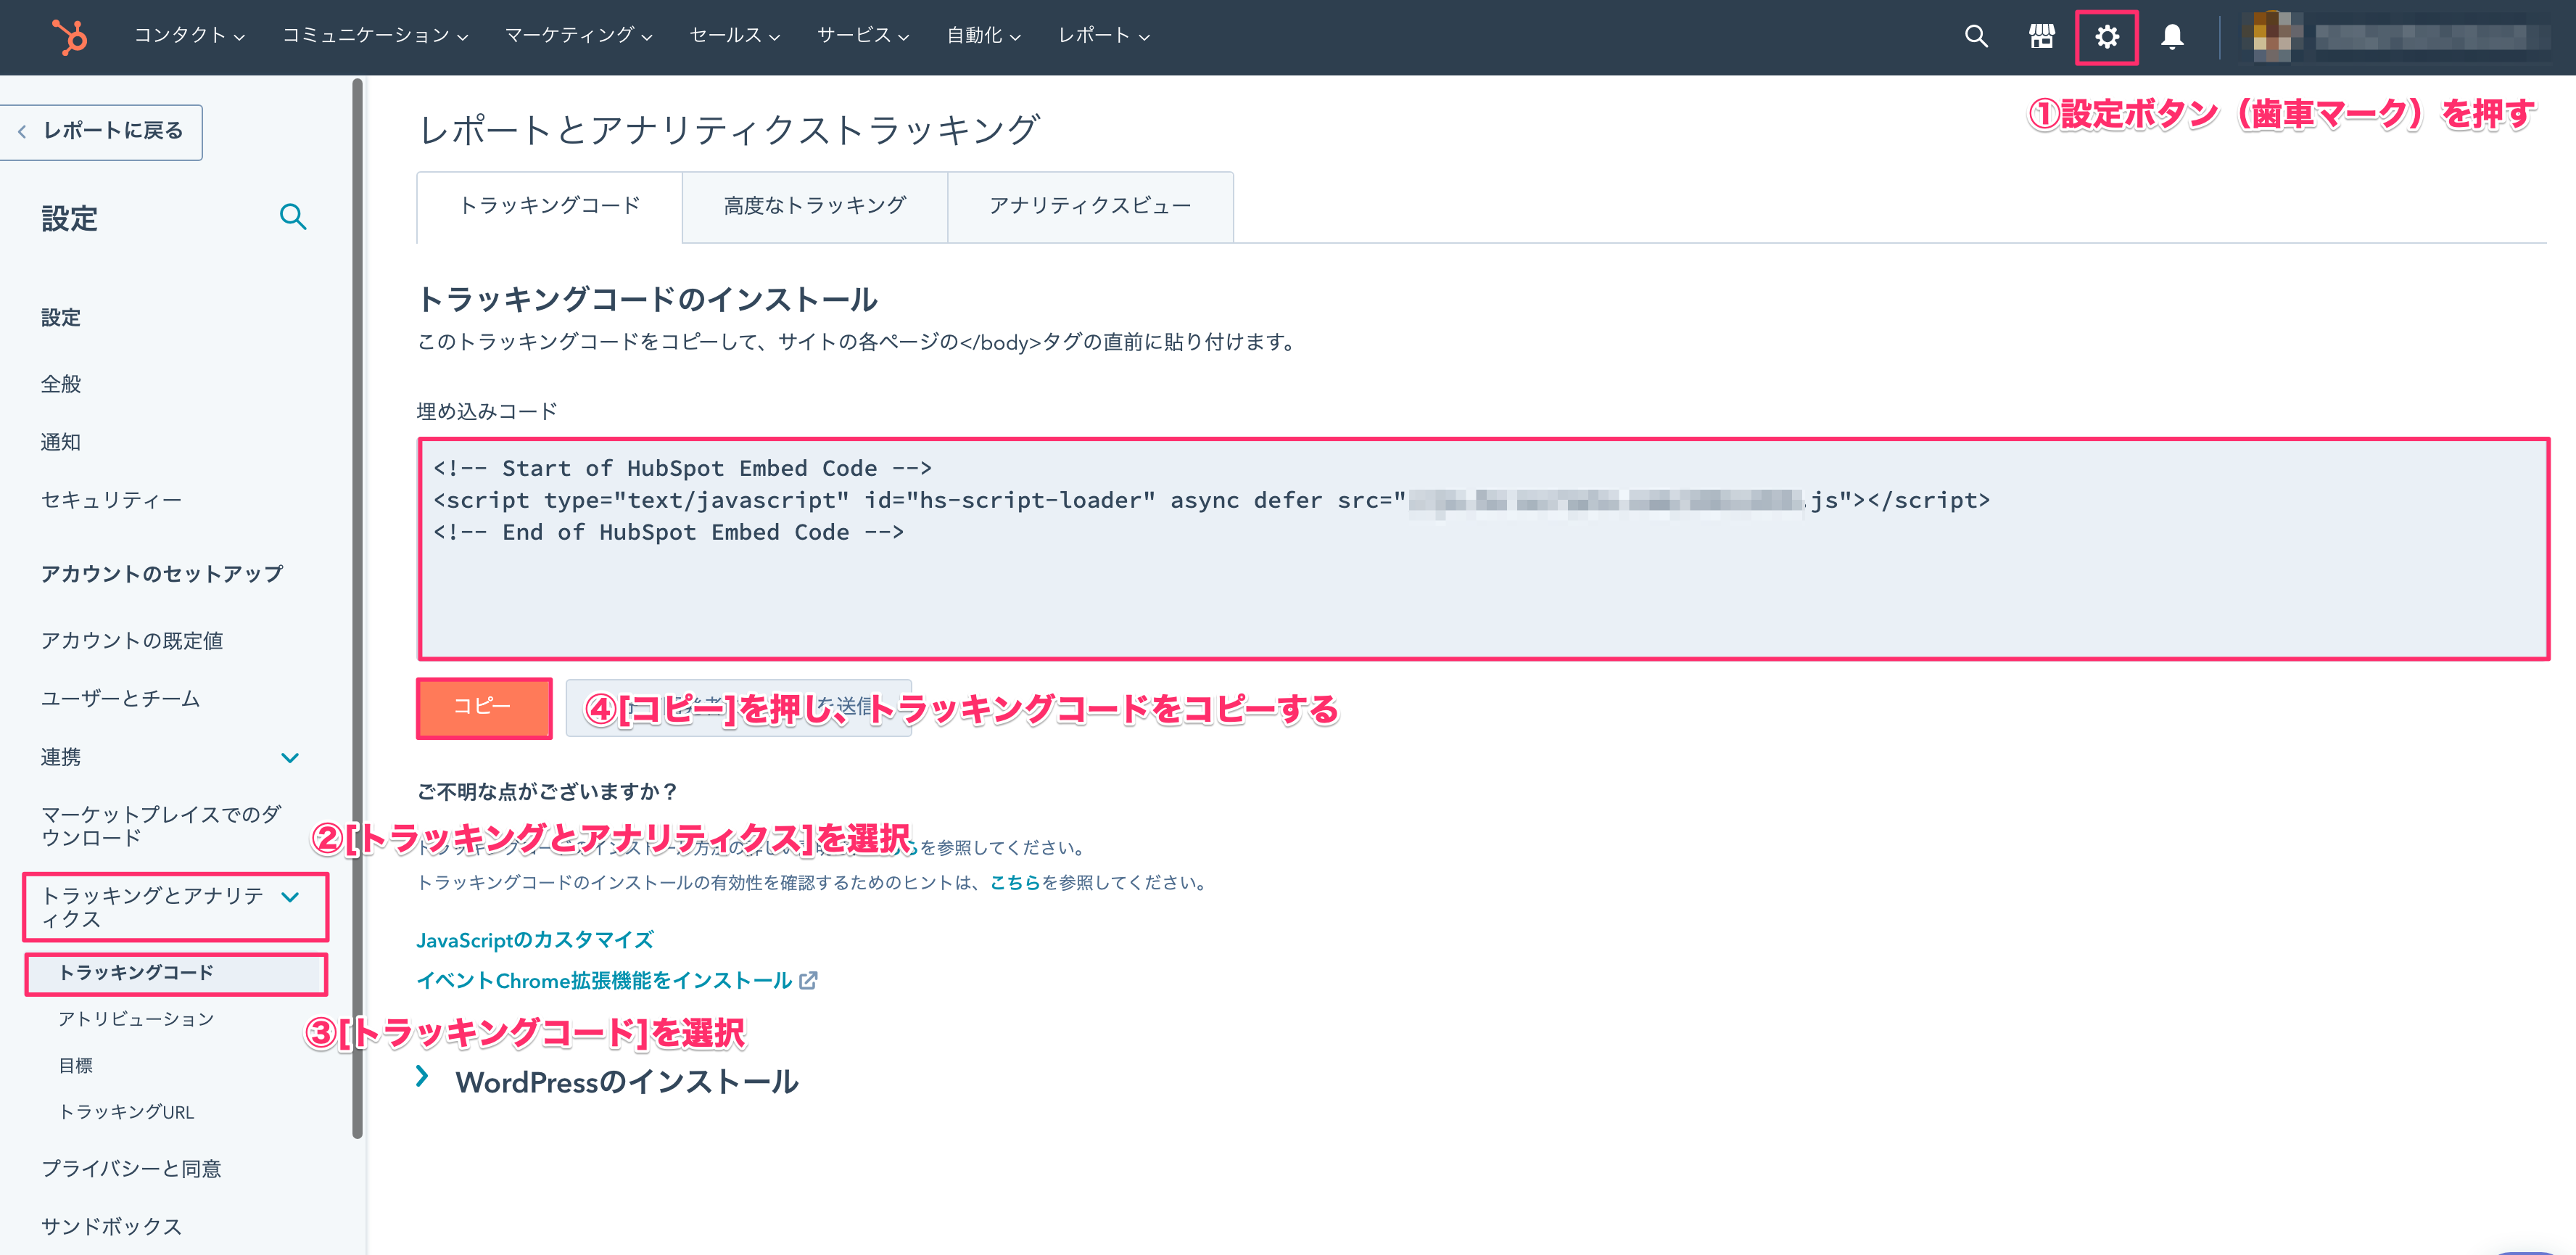Select セキュリティー in settings sidebar
2576x1255 pixels.
(111, 500)
